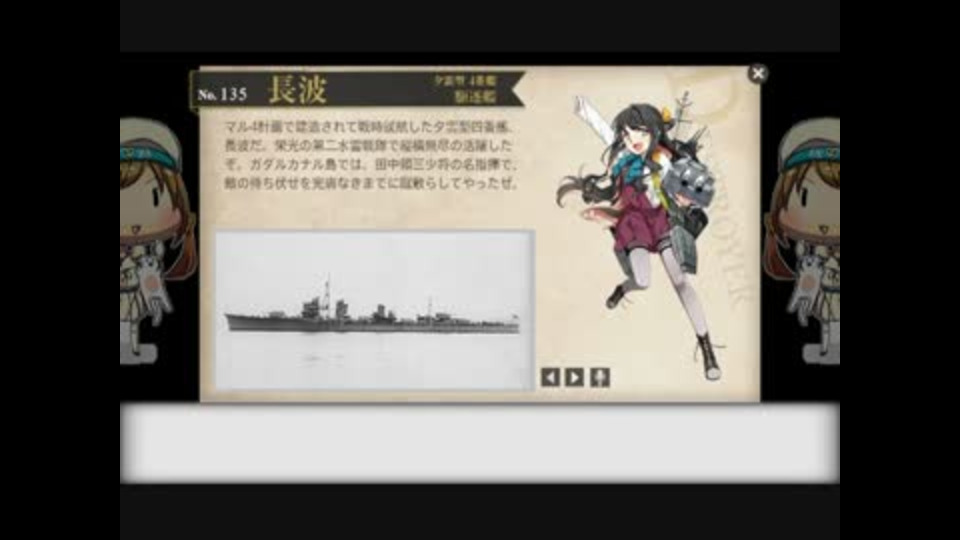
Task: Click the empty white dialogue box
Action: (x=480, y=443)
